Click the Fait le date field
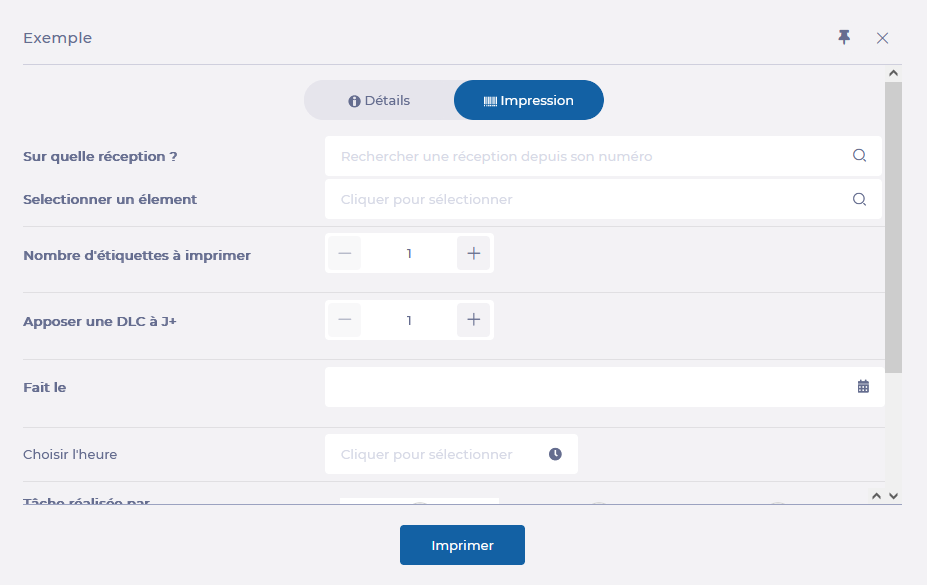The image size is (927, 585). point(590,387)
